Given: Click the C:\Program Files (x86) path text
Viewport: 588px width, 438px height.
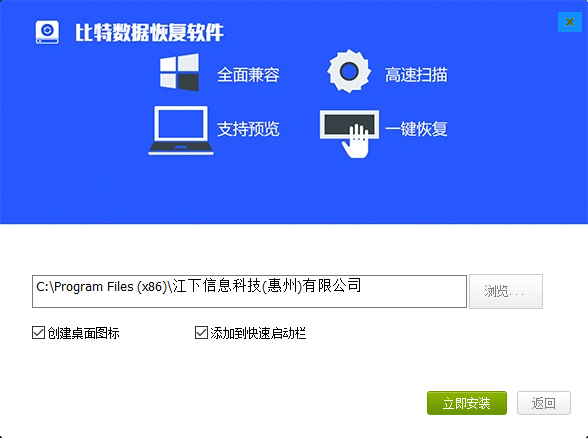Looking at the screenshot, I should click(101, 287).
